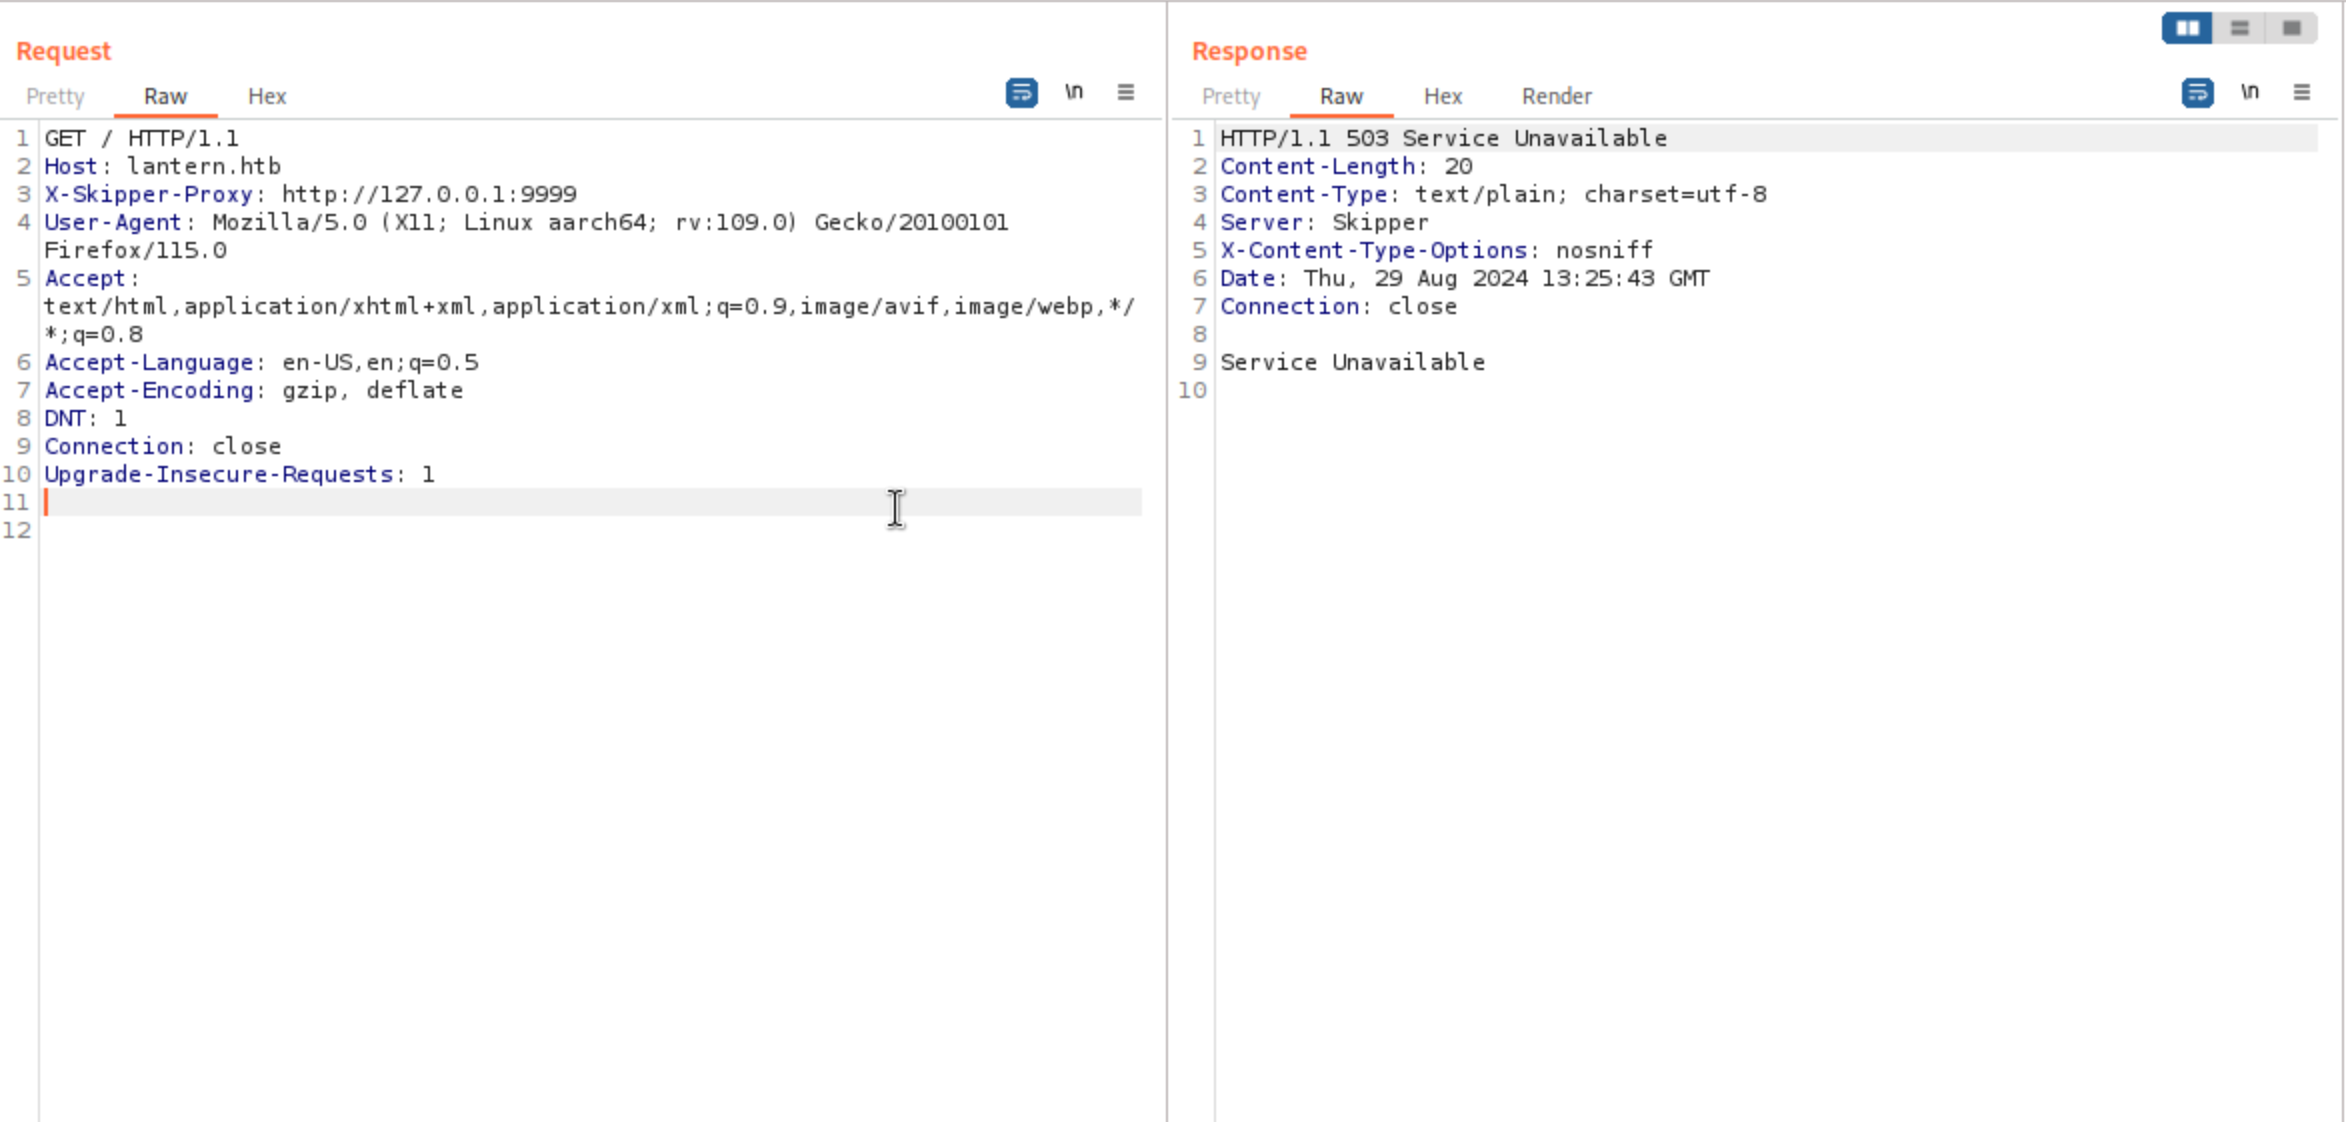Viewport: 2346px width, 1122px height.
Task: Open Render tab in Response panel
Action: pyautogui.click(x=1556, y=97)
